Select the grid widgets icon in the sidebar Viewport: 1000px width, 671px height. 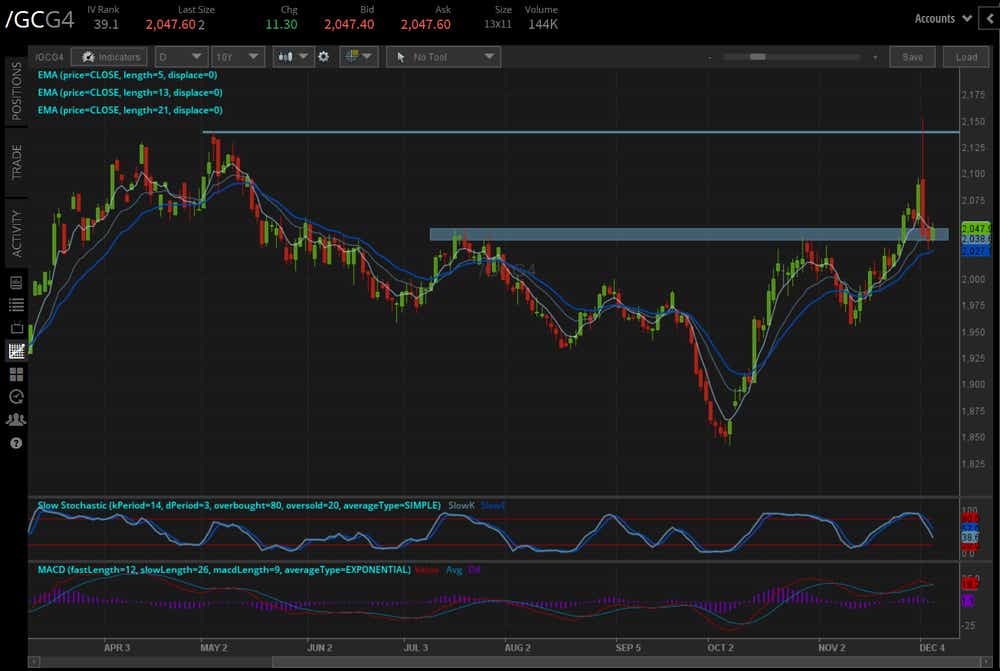tap(15, 374)
